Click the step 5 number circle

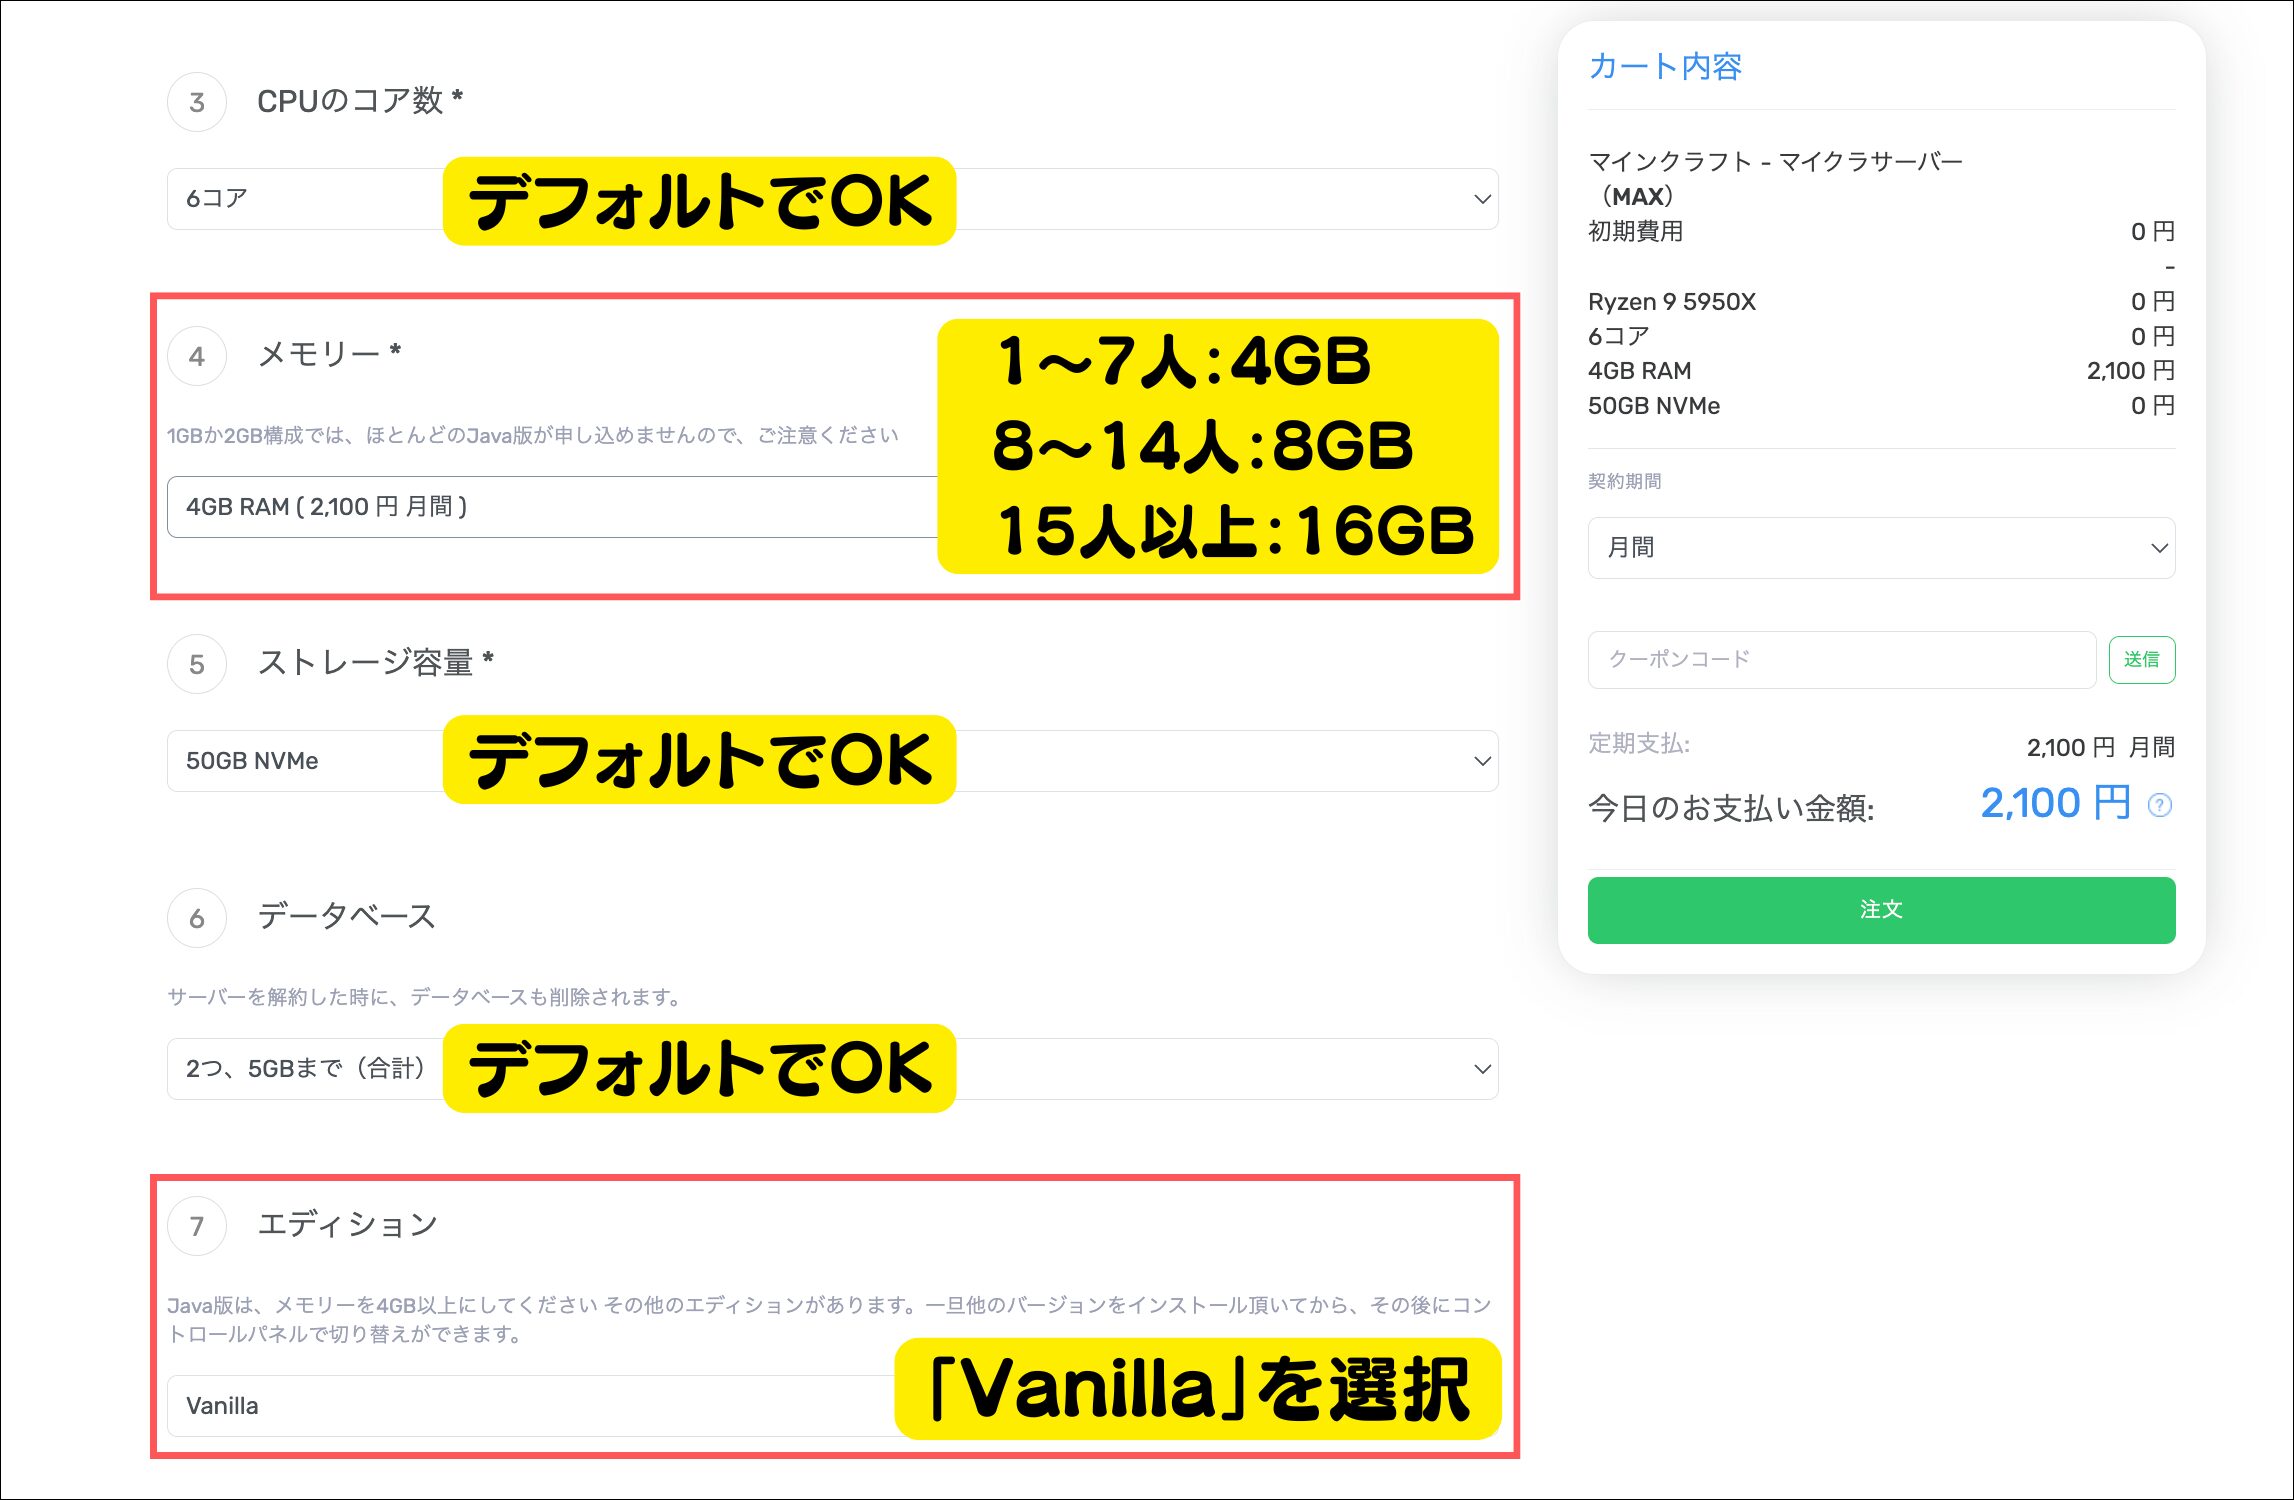(x=197, y=663)
